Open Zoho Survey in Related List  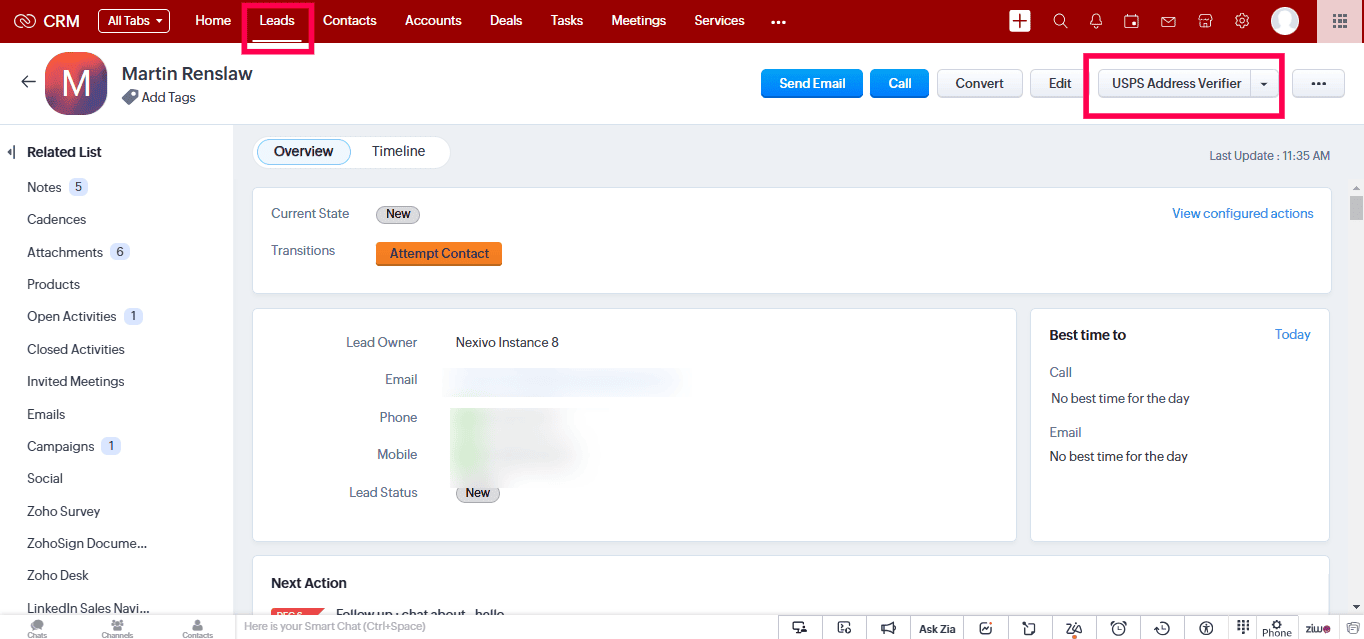click(64, 512)
